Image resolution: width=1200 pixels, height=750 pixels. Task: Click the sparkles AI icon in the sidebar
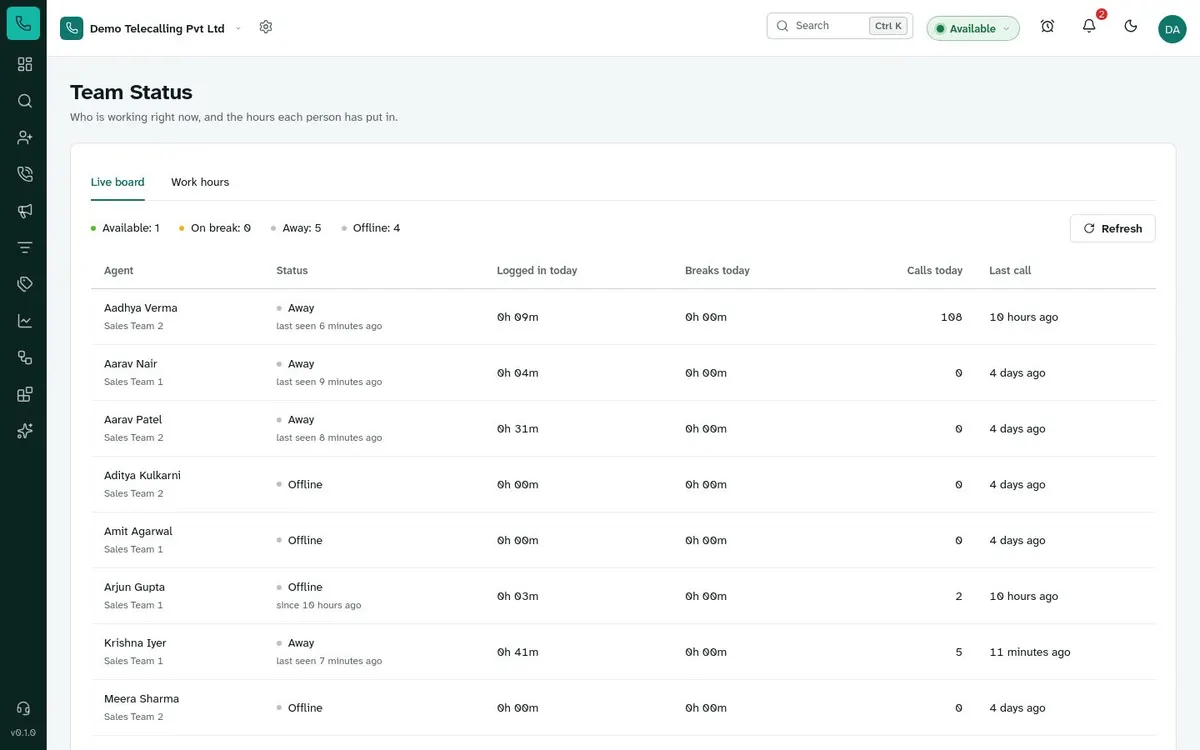tap(25, 431)
